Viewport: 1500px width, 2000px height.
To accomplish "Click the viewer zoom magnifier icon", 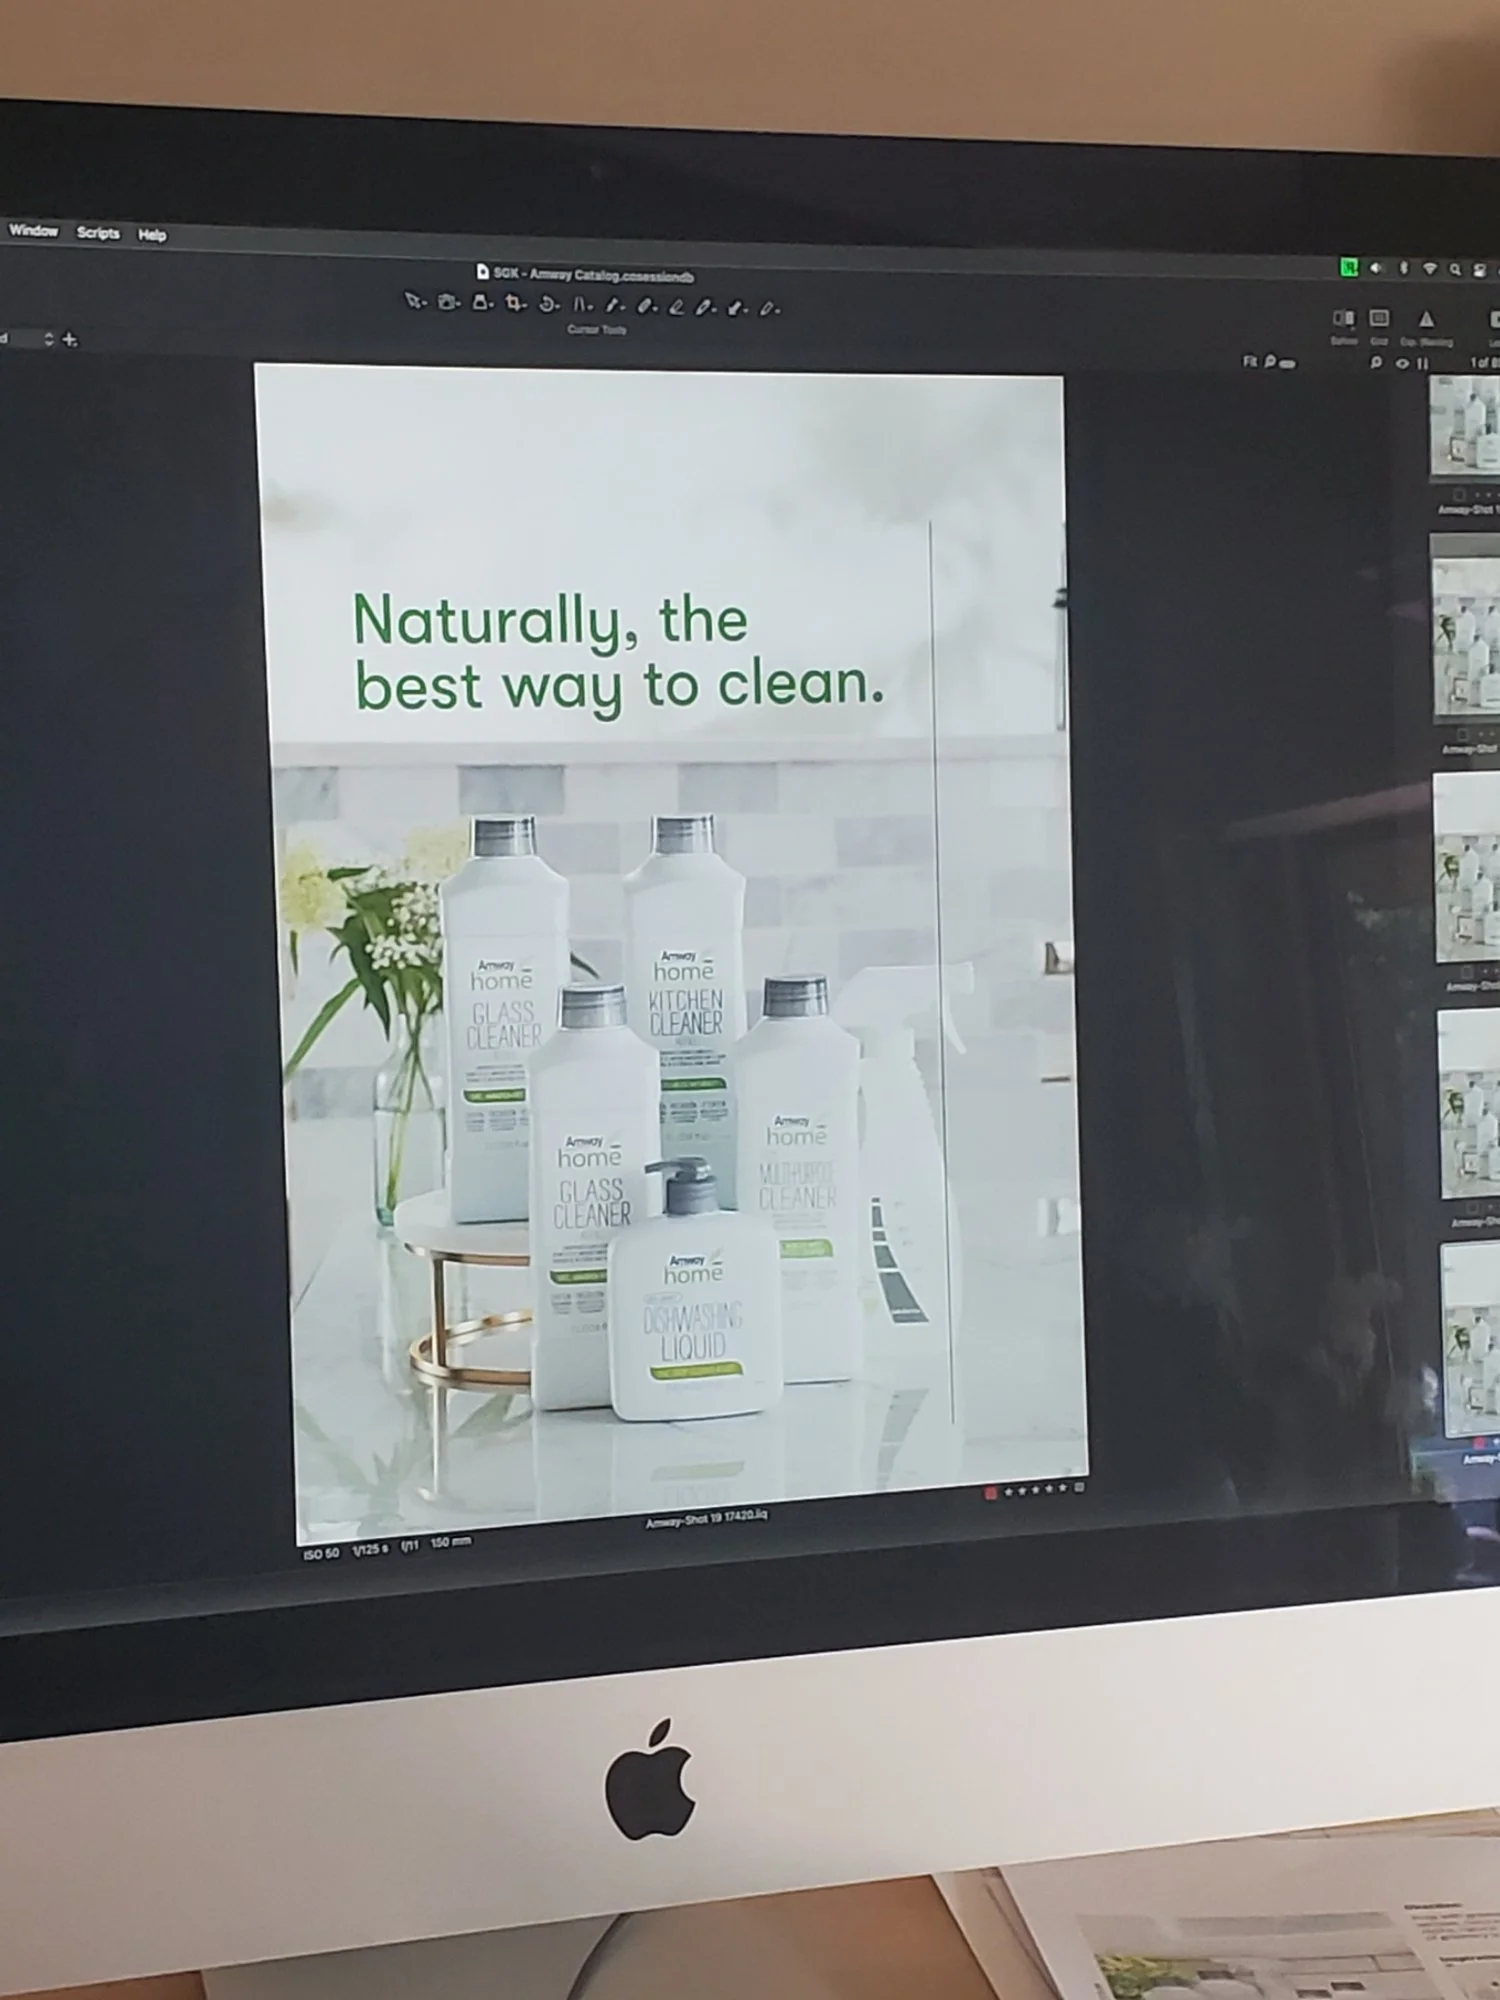I will click(1269, 362).
